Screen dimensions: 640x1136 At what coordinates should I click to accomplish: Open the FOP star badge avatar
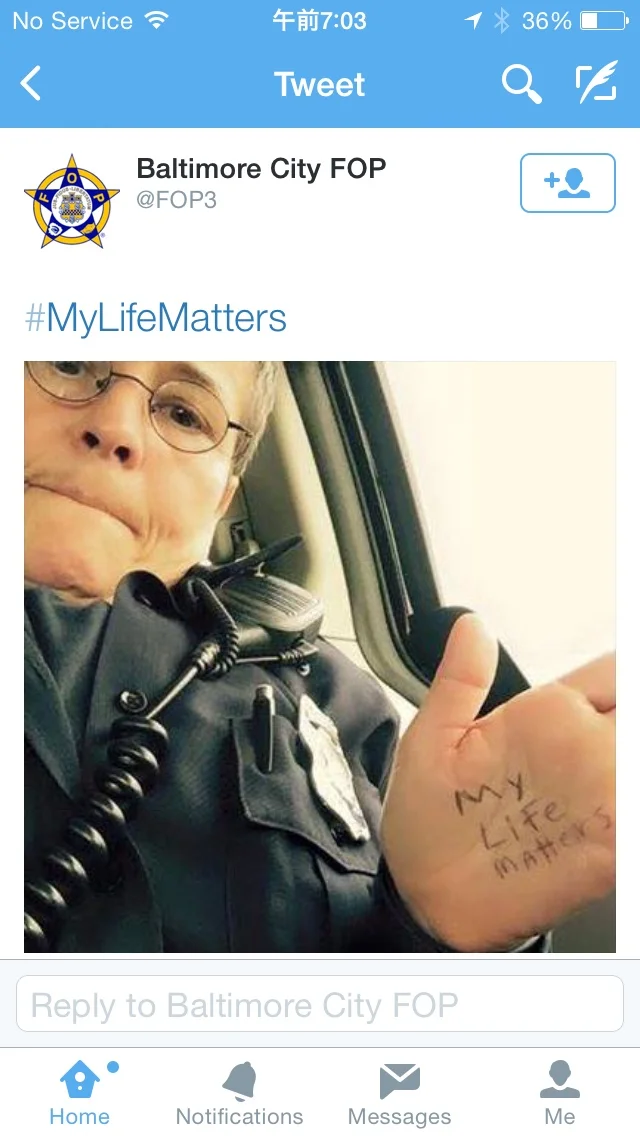71,201
